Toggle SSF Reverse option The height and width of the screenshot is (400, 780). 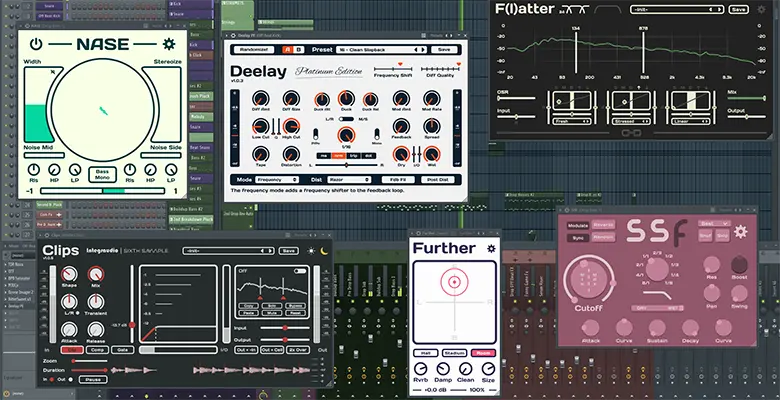(603, 225)
